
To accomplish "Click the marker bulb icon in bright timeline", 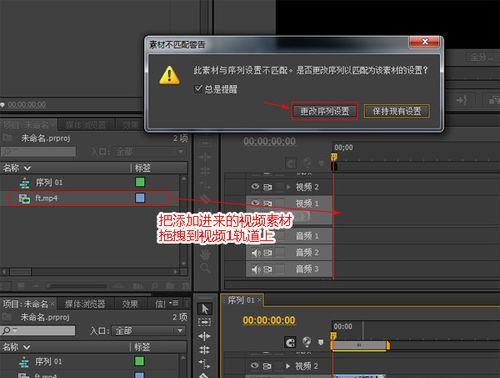I will (307, 342).
